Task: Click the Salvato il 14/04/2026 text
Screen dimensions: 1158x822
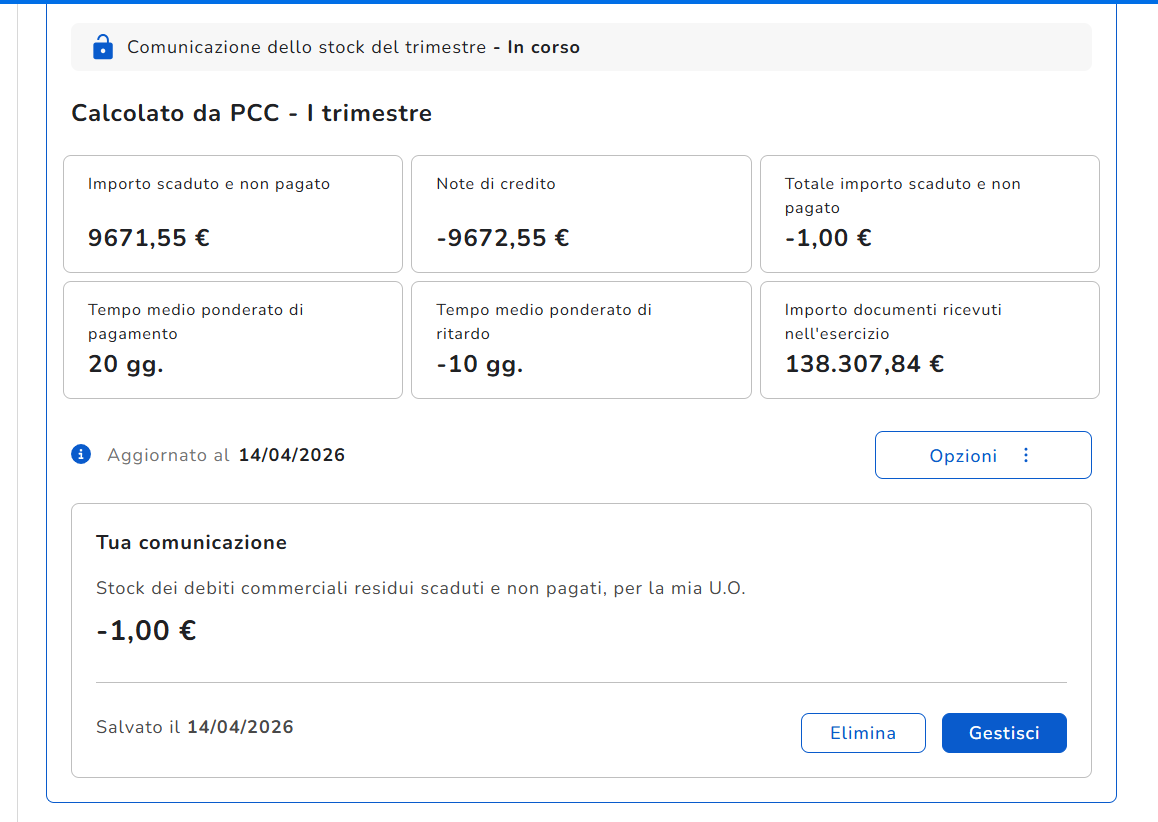Action: [195, 727]
